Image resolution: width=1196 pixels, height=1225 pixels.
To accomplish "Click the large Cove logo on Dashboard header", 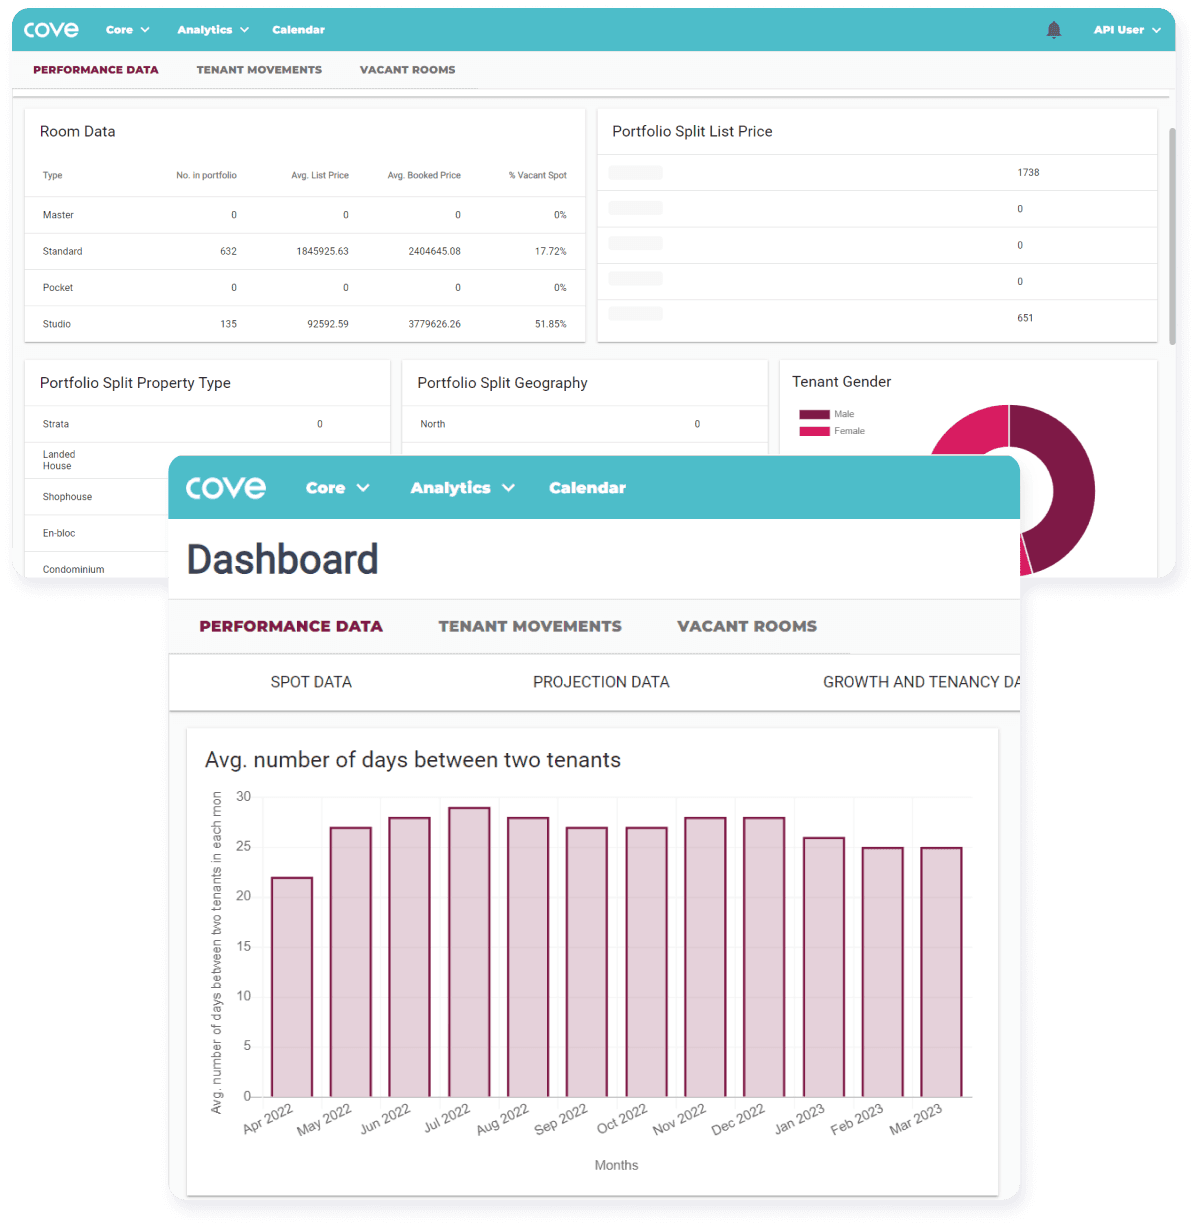I will [x=226, y=488].
